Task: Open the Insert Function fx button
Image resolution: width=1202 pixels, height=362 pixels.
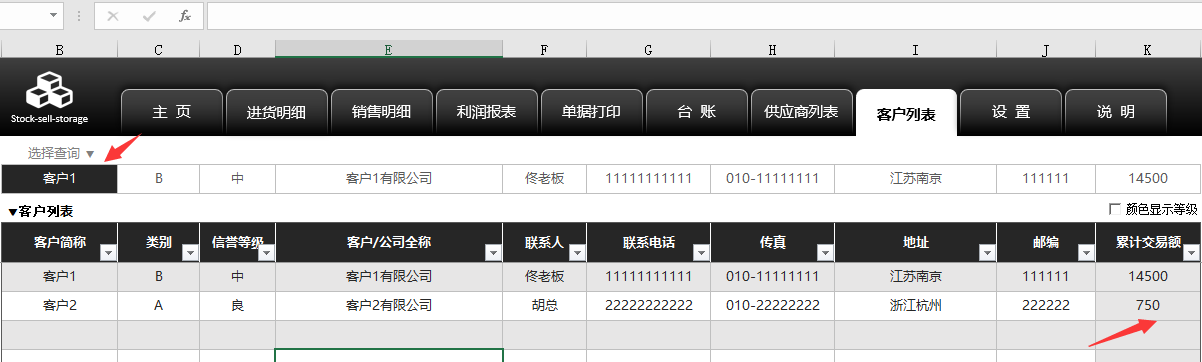Action: tap(184, 16)
